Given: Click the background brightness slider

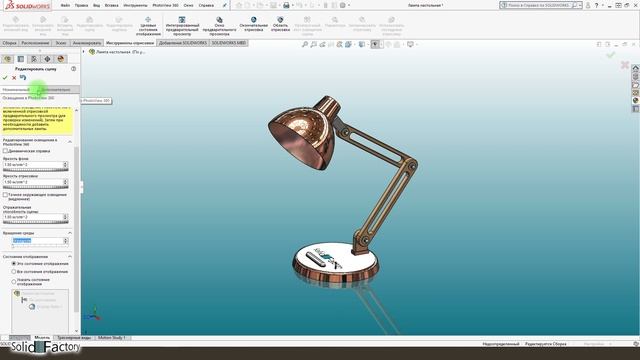Looking at the screenshot, I should (36, 170).
